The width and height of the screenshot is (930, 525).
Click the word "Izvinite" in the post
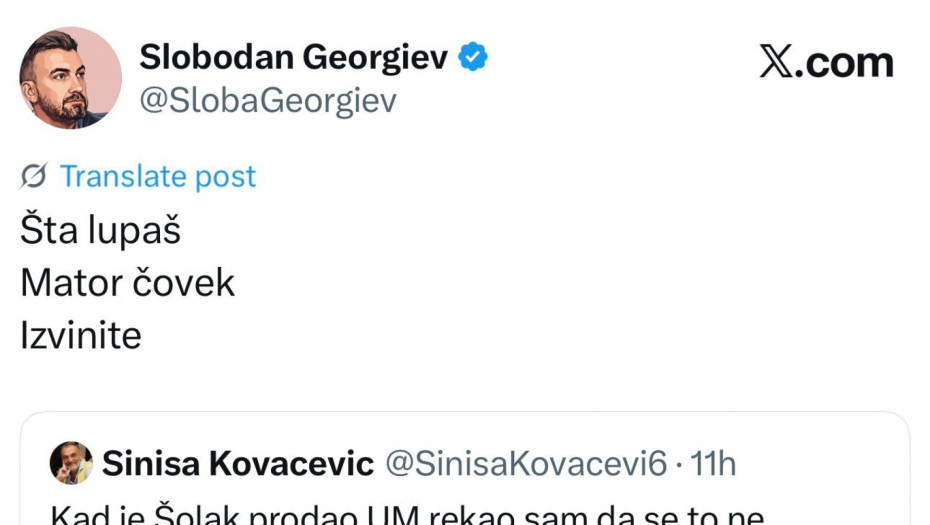pos(81,335)
